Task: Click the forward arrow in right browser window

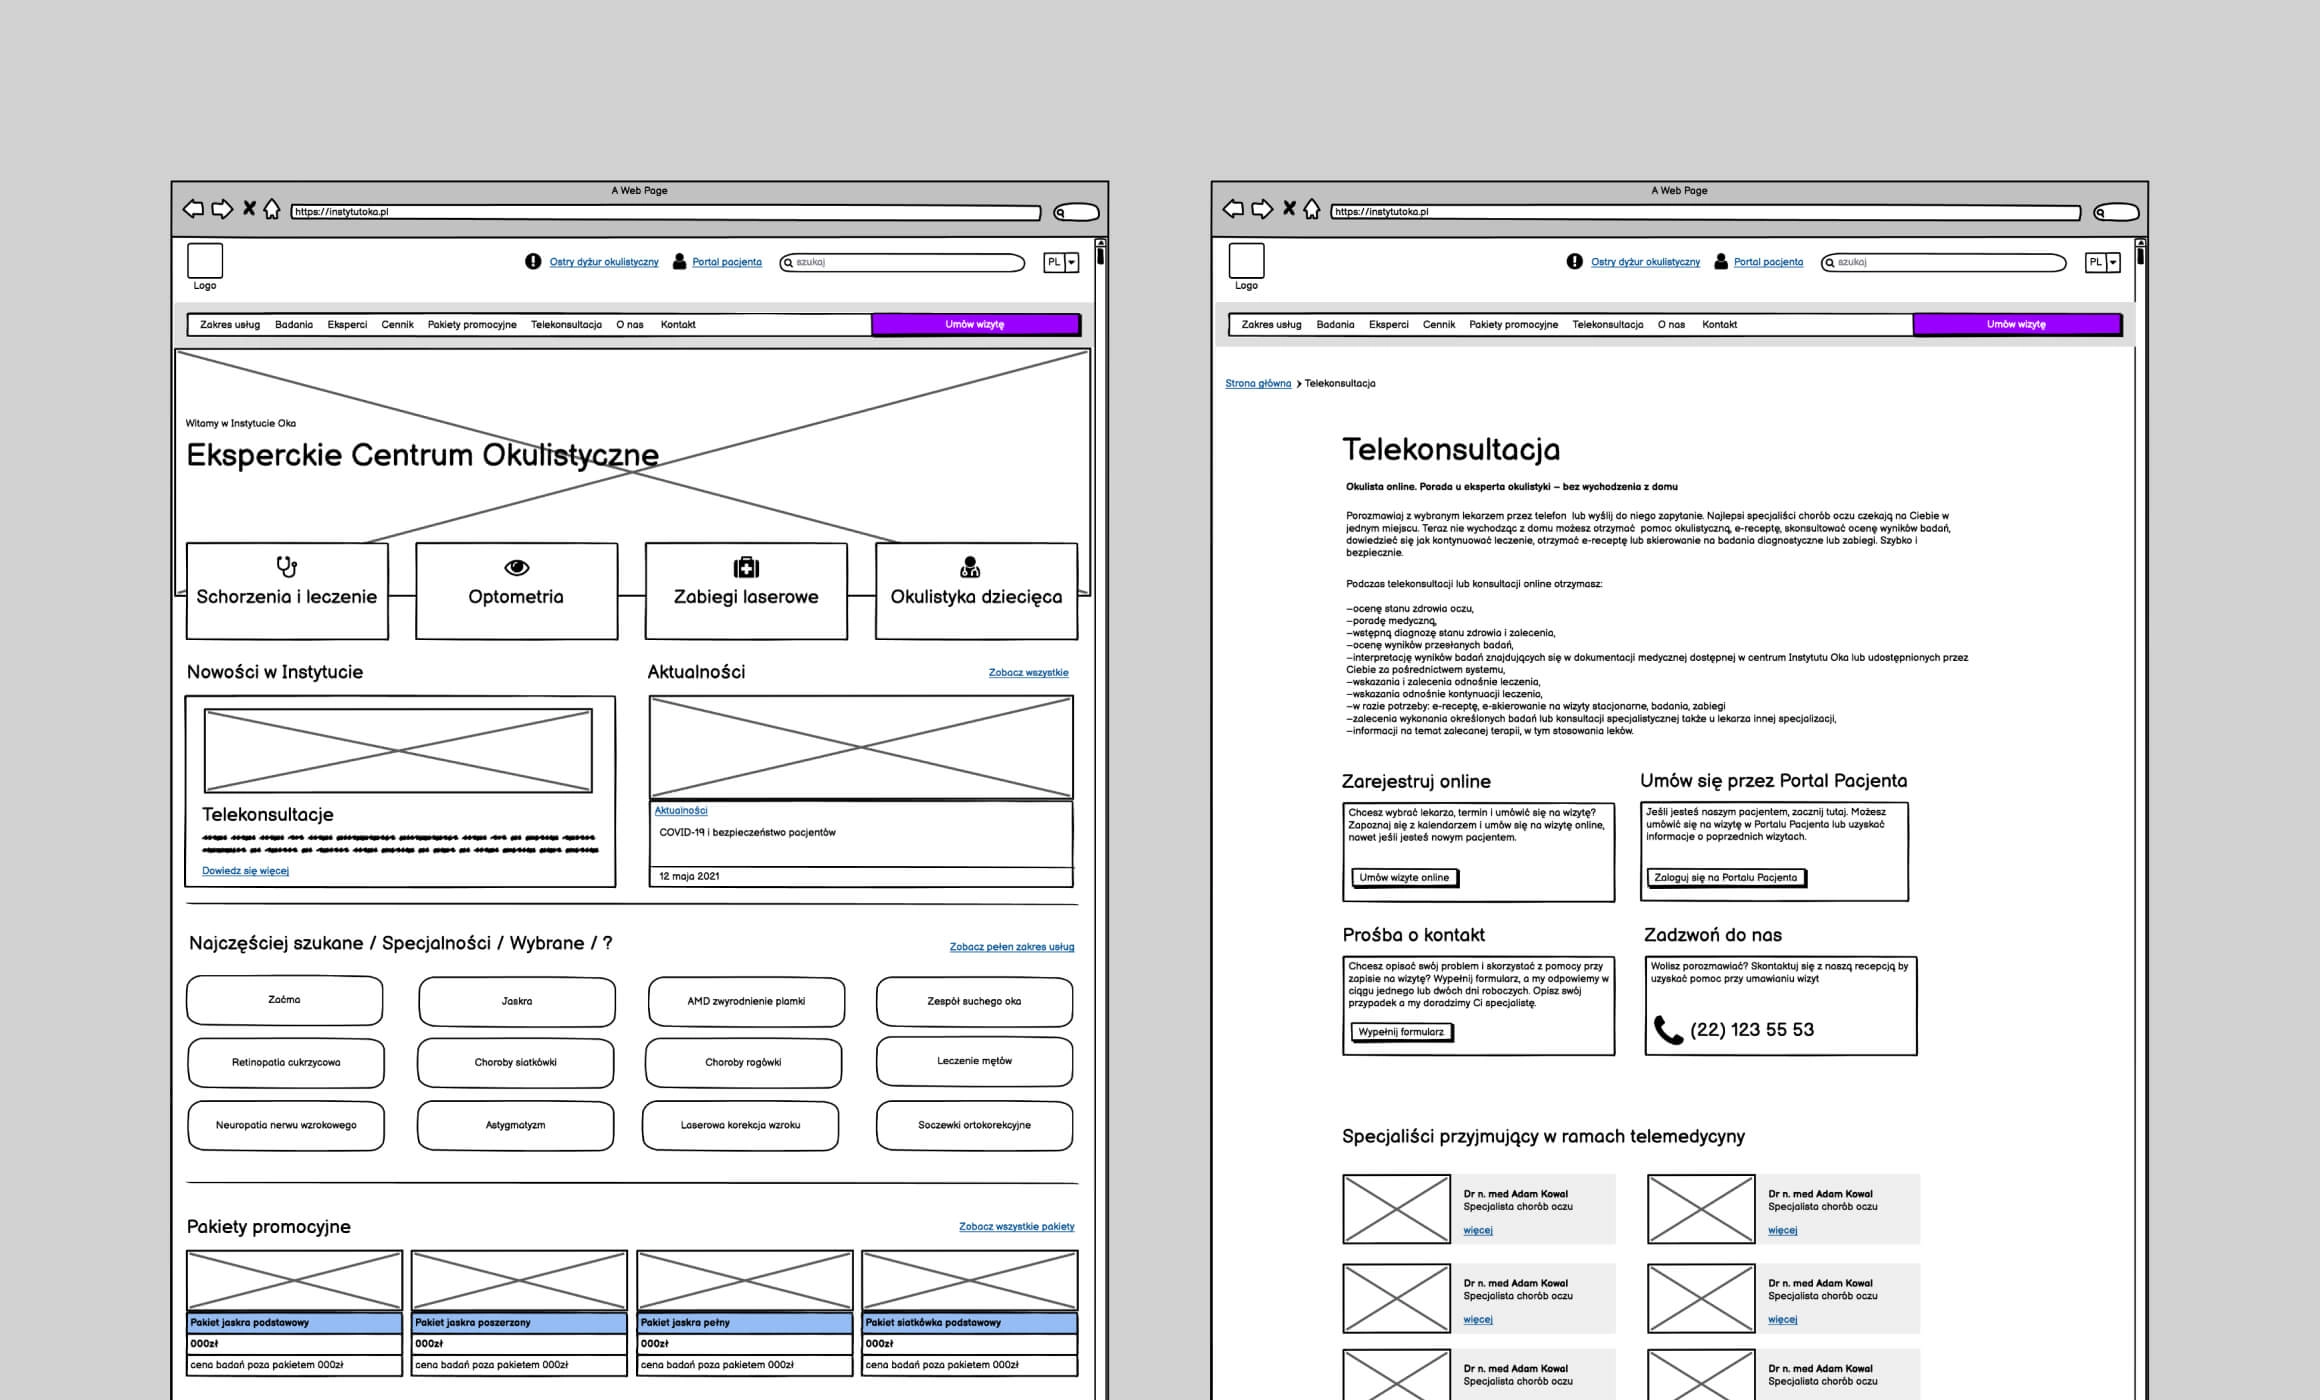Action: 1263,209
